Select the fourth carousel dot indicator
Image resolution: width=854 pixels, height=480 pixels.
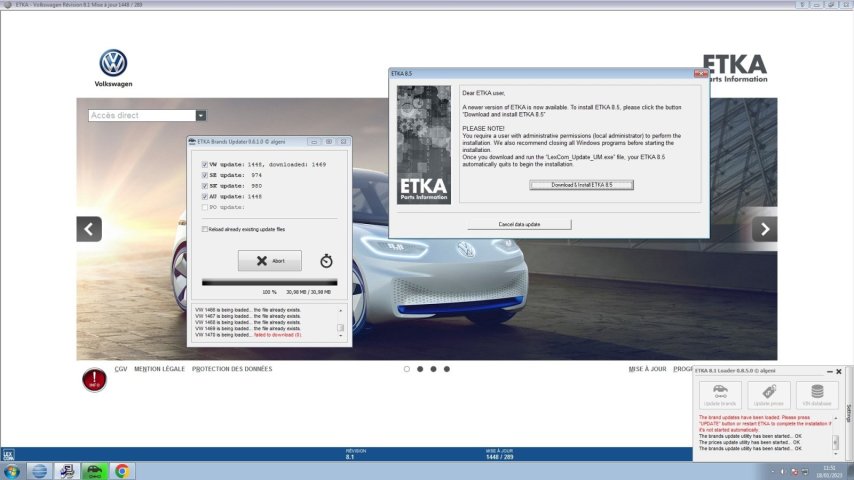447,369
